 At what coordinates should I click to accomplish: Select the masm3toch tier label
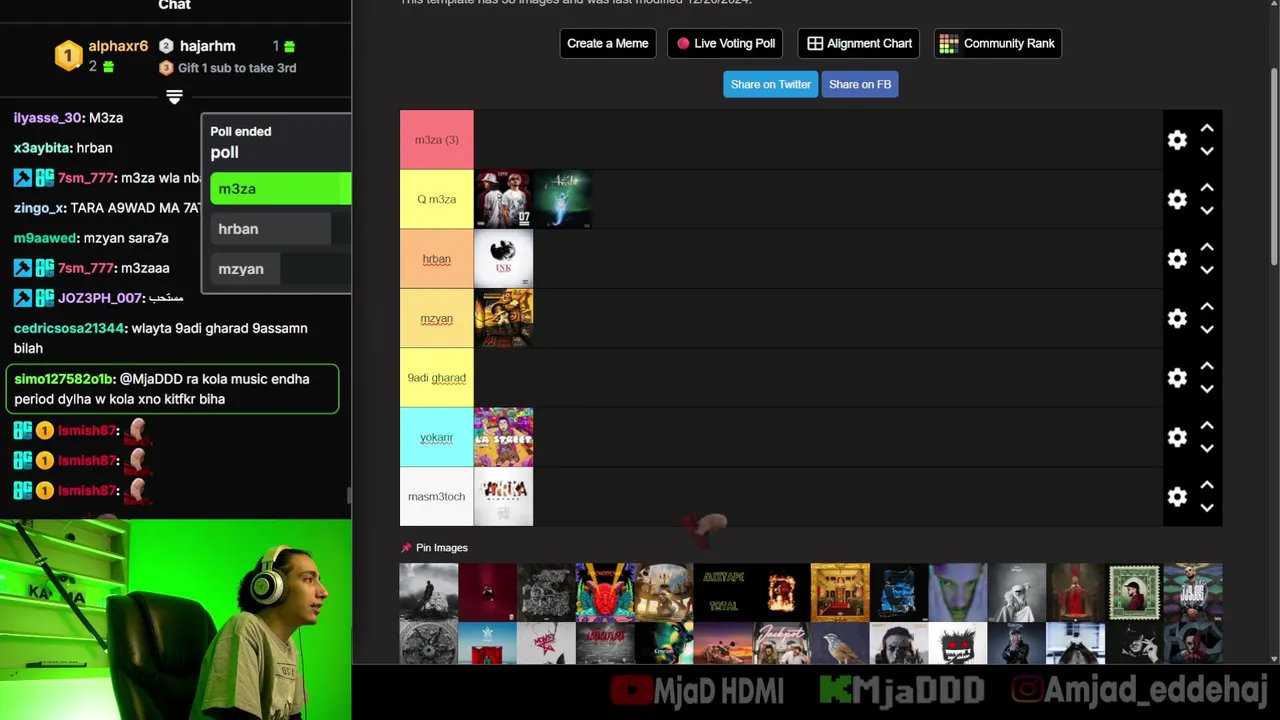click(436, 497)
